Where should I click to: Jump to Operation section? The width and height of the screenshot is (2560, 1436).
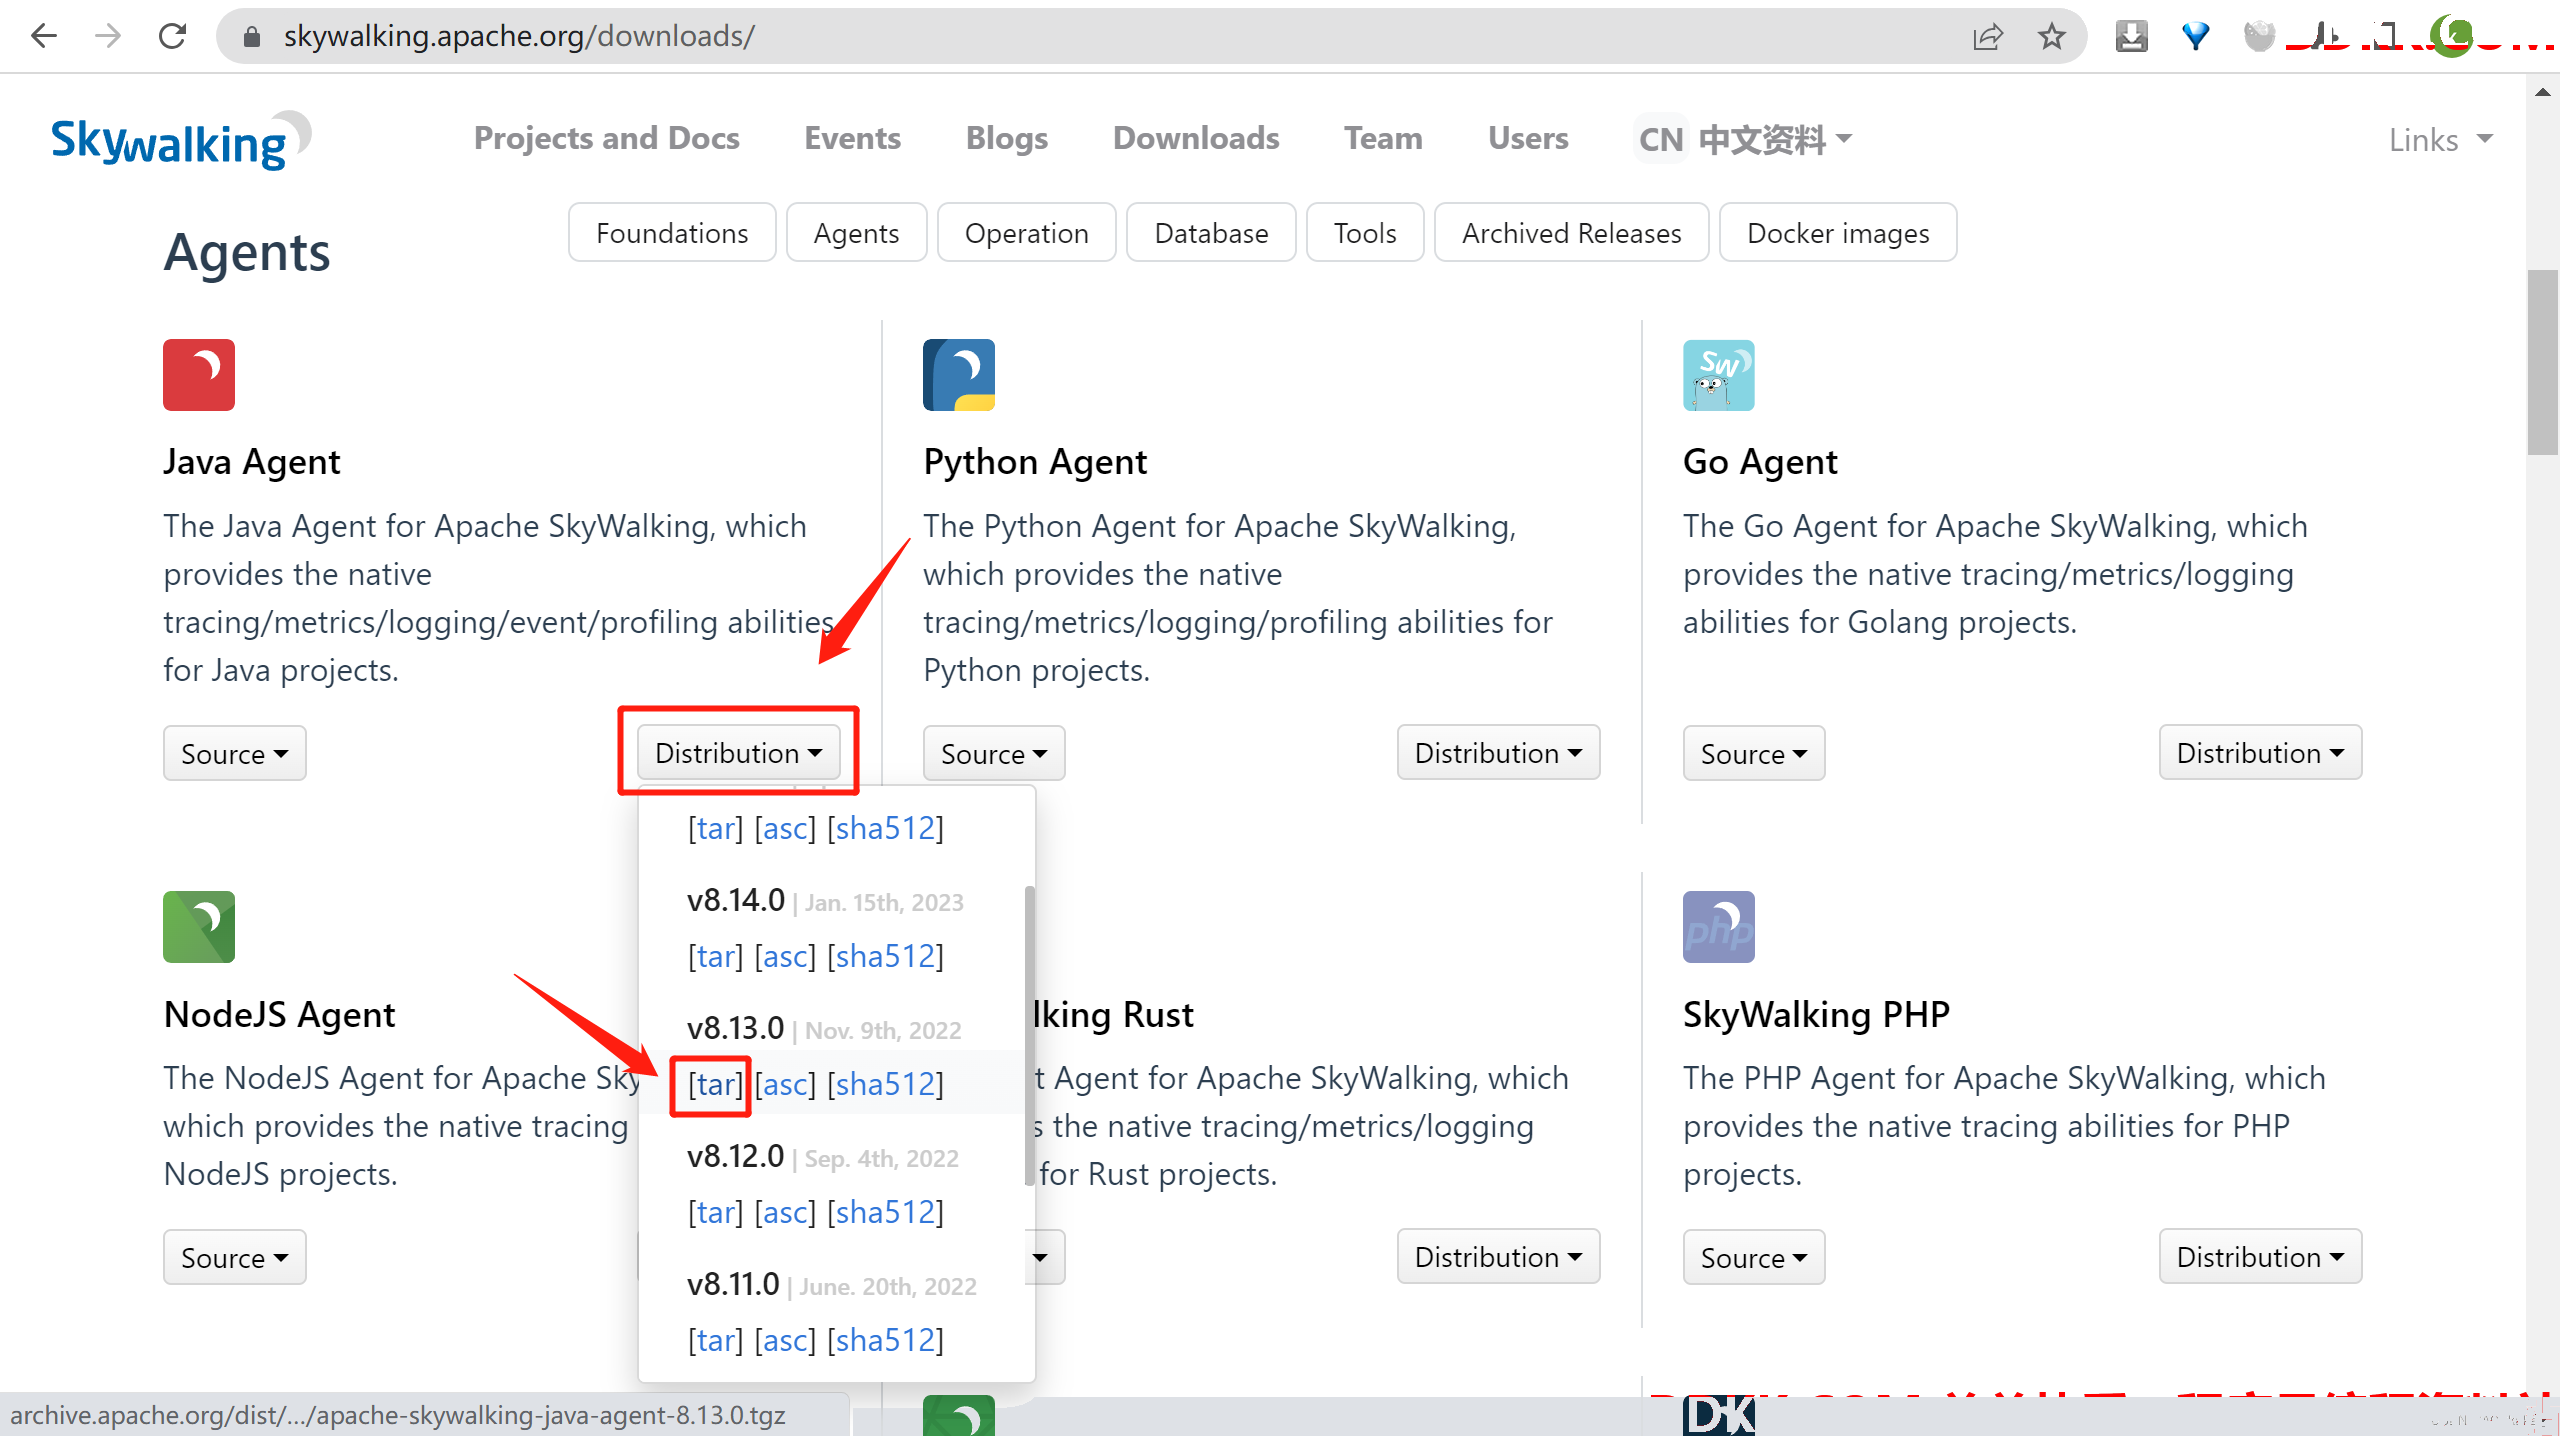pyautogui.click(x=1027, y=233)
